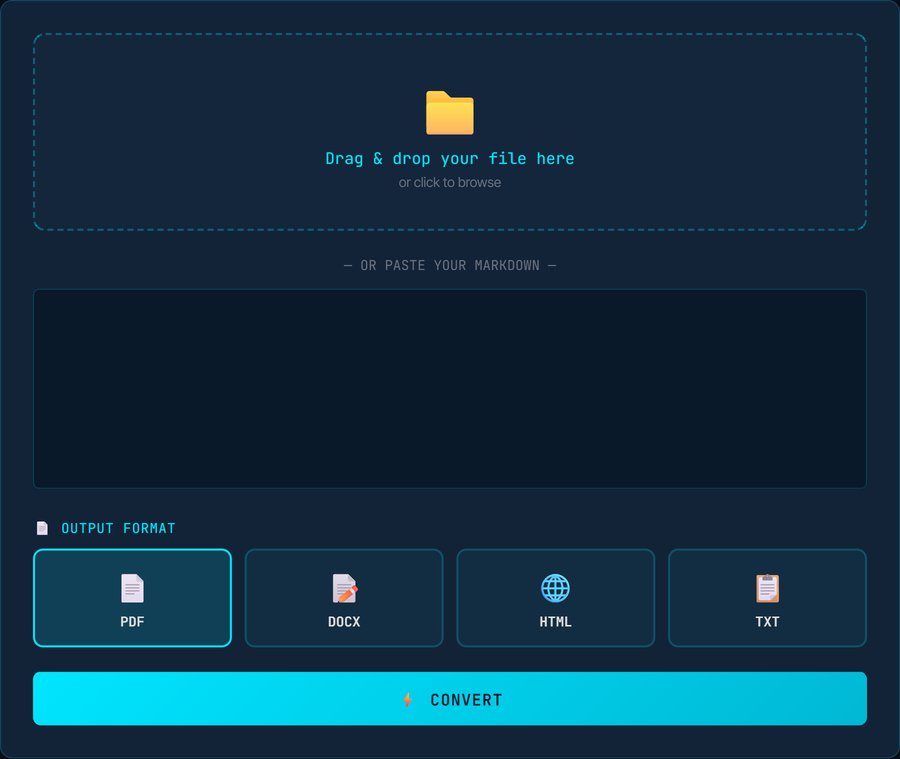Click the yellow folder upload icon
The image size is (900, 759).
[449, 113]
